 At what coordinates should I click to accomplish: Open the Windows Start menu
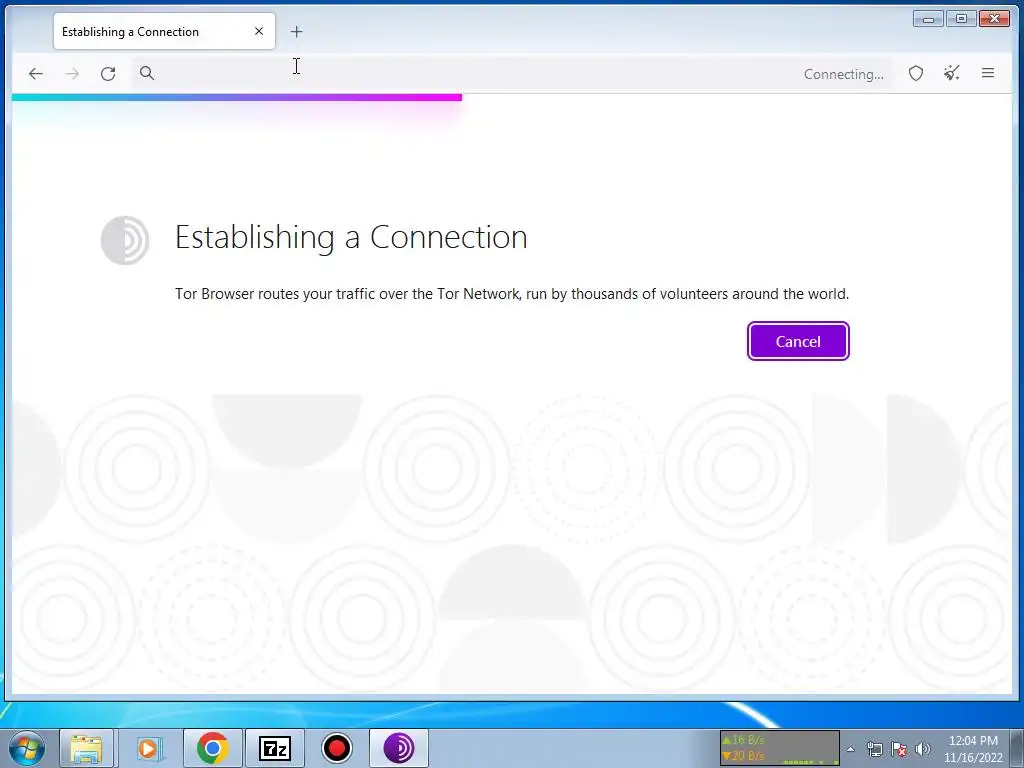(26, 748)
